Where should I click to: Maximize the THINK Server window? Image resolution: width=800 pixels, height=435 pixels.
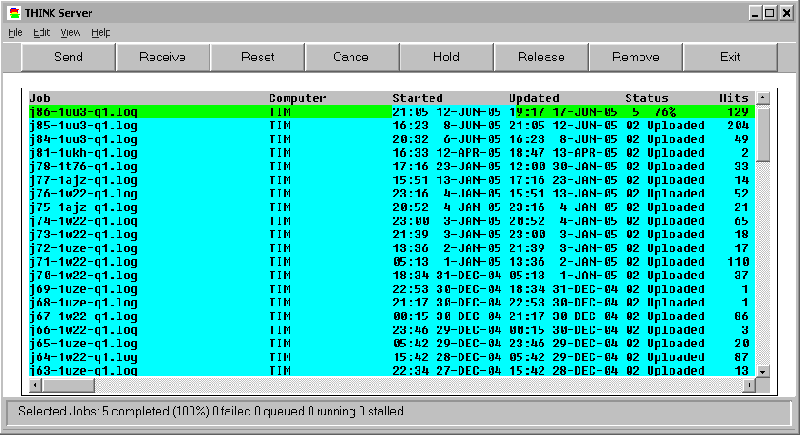770,13
